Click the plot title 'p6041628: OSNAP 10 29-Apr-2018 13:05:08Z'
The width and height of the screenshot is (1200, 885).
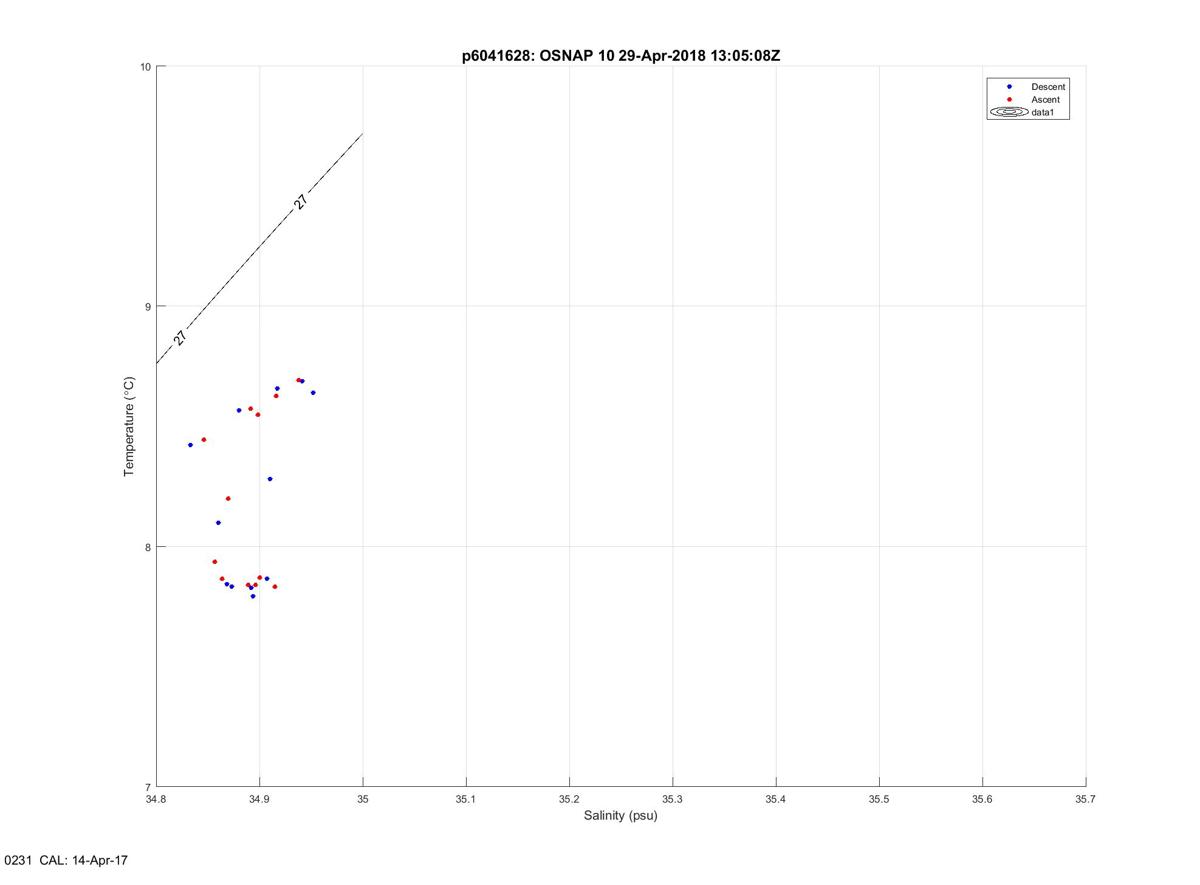point(620,56)
